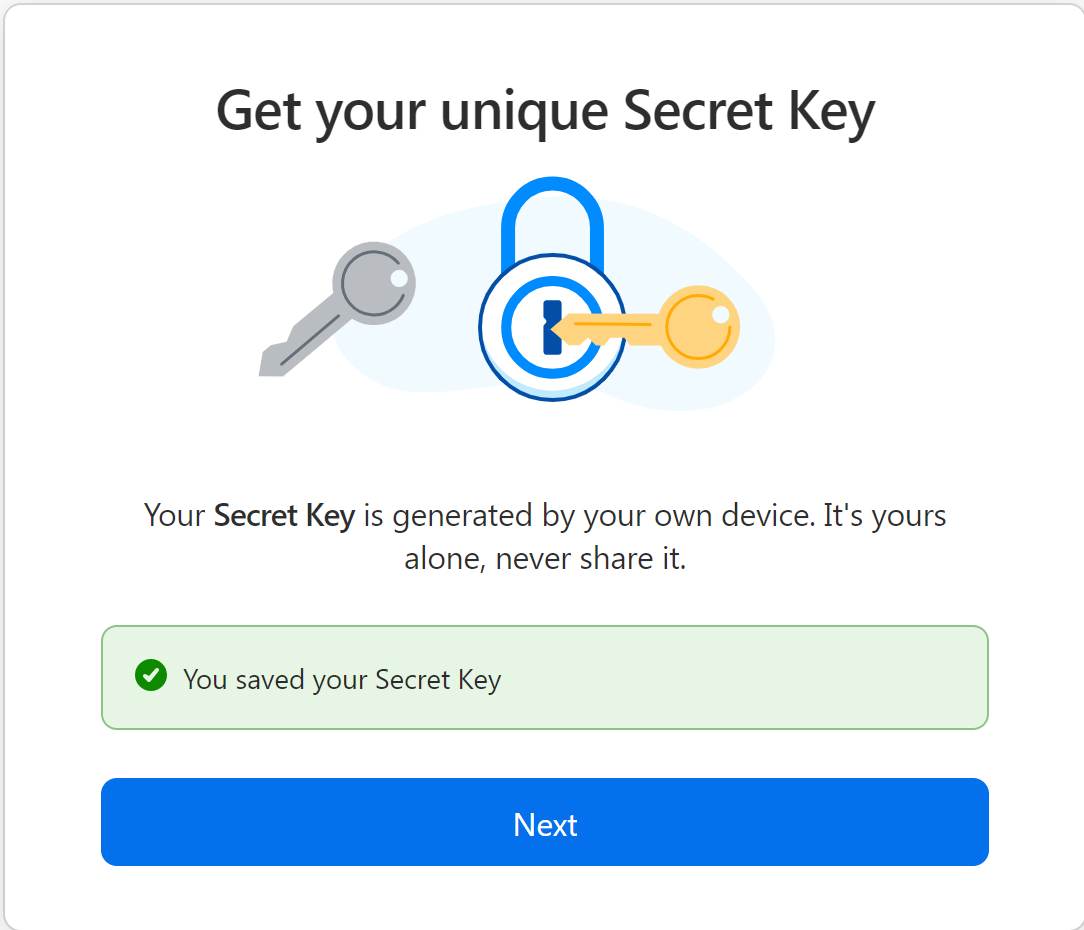Click the 'You saved your Secret Key' confirmation banner
The image size is (1084, 930).
coord(545,678)
